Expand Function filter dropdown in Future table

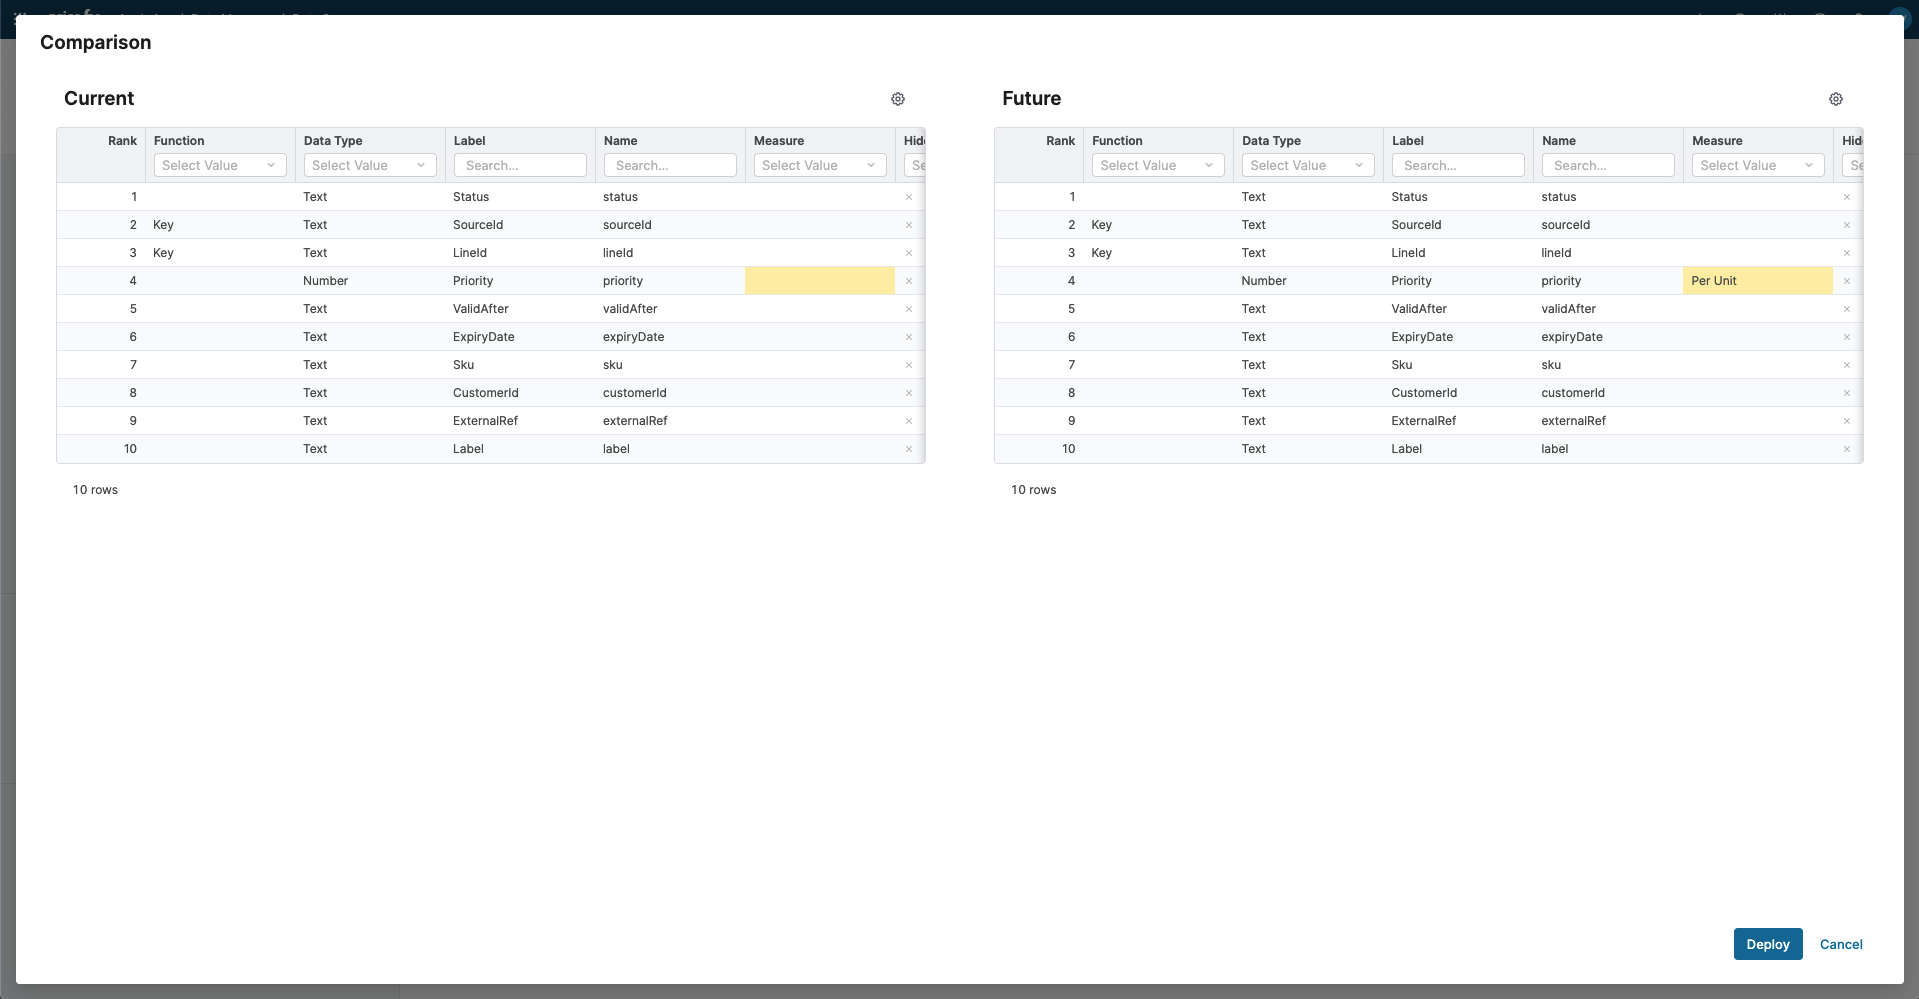1158,165
